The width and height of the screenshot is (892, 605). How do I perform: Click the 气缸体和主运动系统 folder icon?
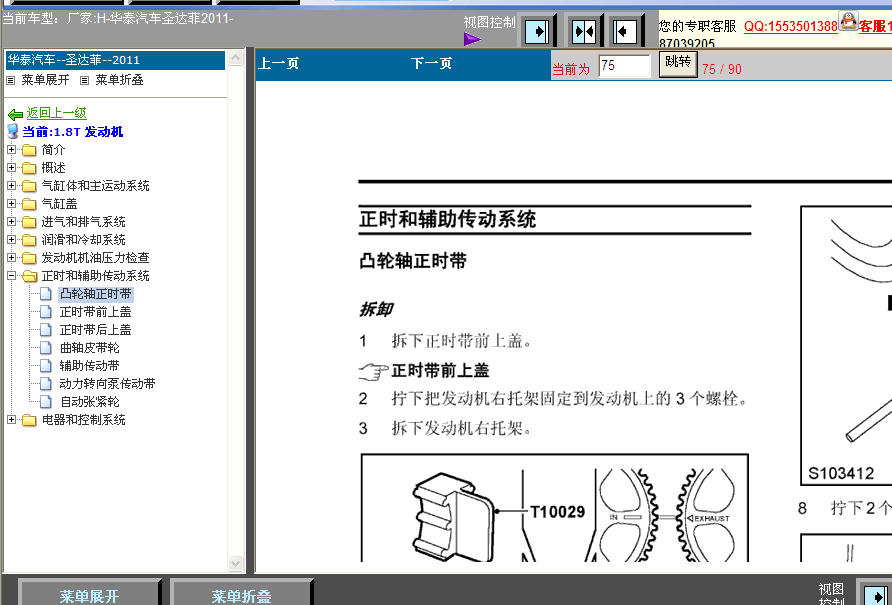point(29,186)
